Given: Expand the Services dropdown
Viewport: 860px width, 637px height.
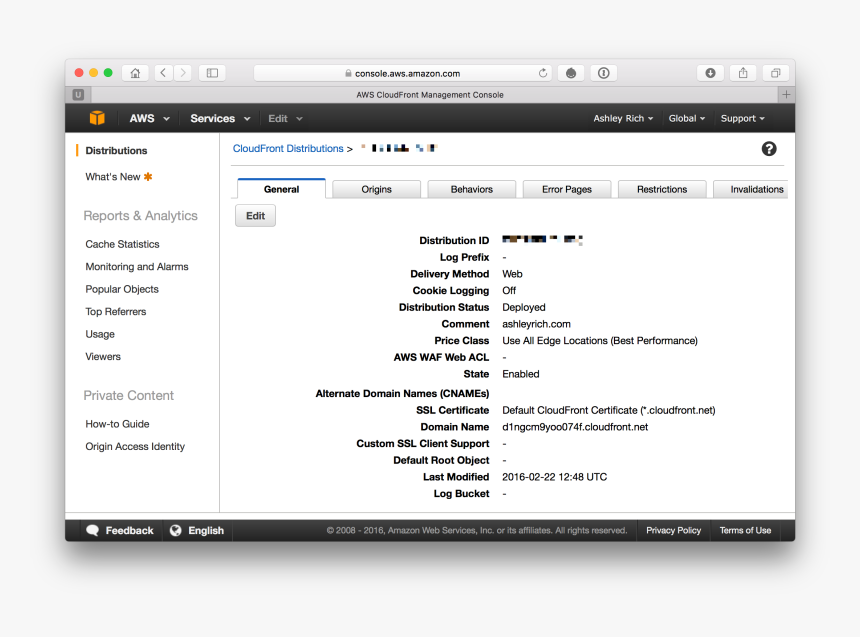Looking at the screenshot, I should (220, 119).
